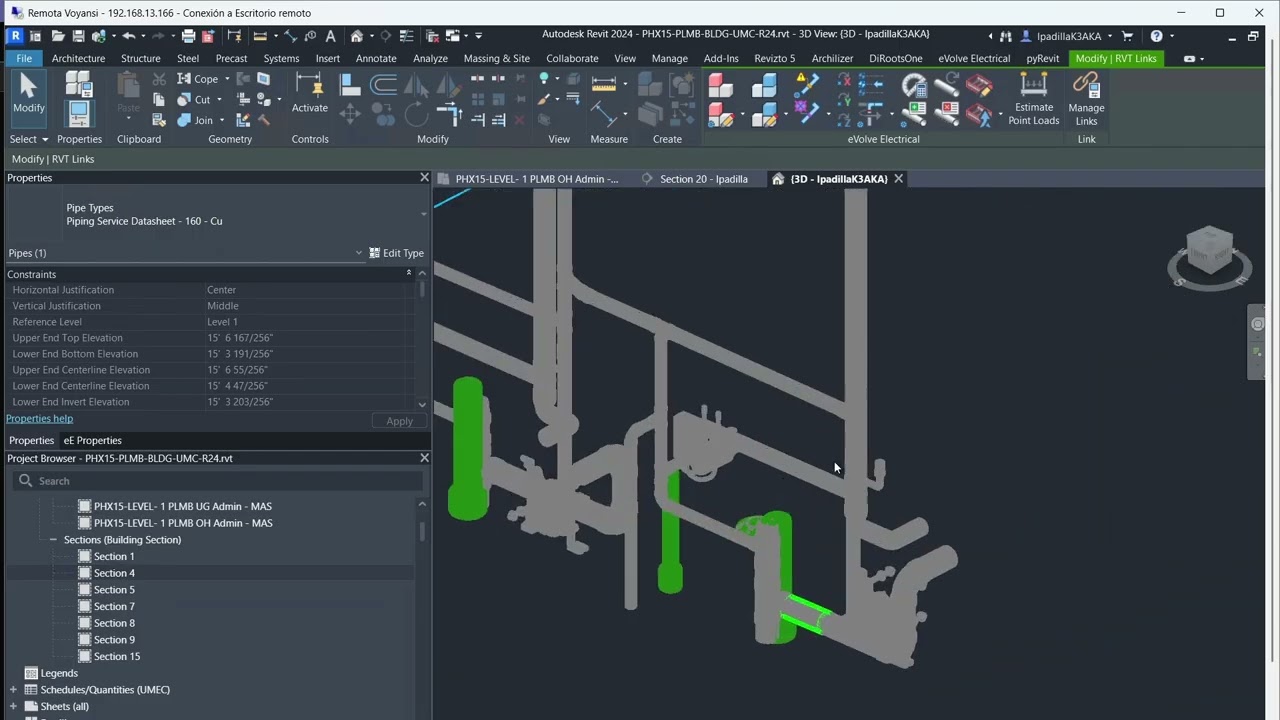Collapse the Constraints section
Viewport: 1280px width, 720px height.
pos(409,273)
